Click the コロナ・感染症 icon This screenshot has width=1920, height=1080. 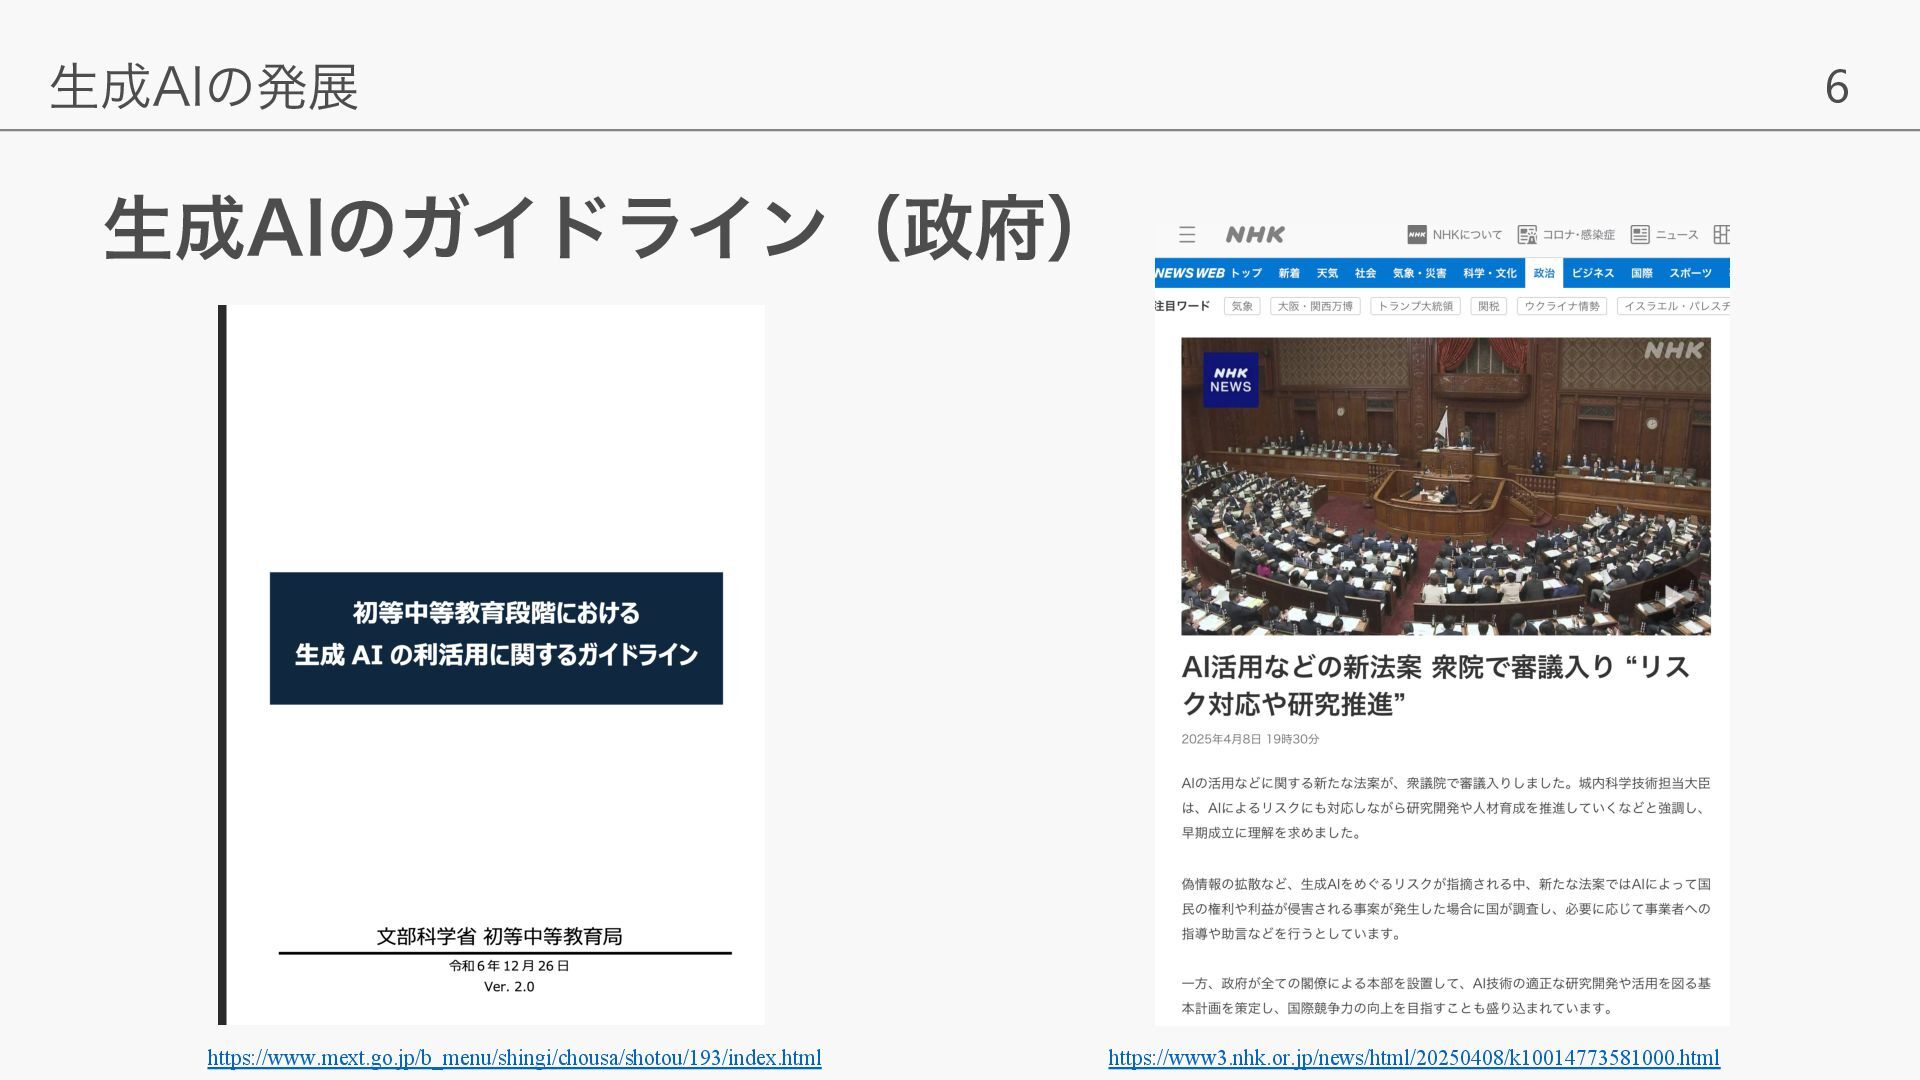point(1527,235)
